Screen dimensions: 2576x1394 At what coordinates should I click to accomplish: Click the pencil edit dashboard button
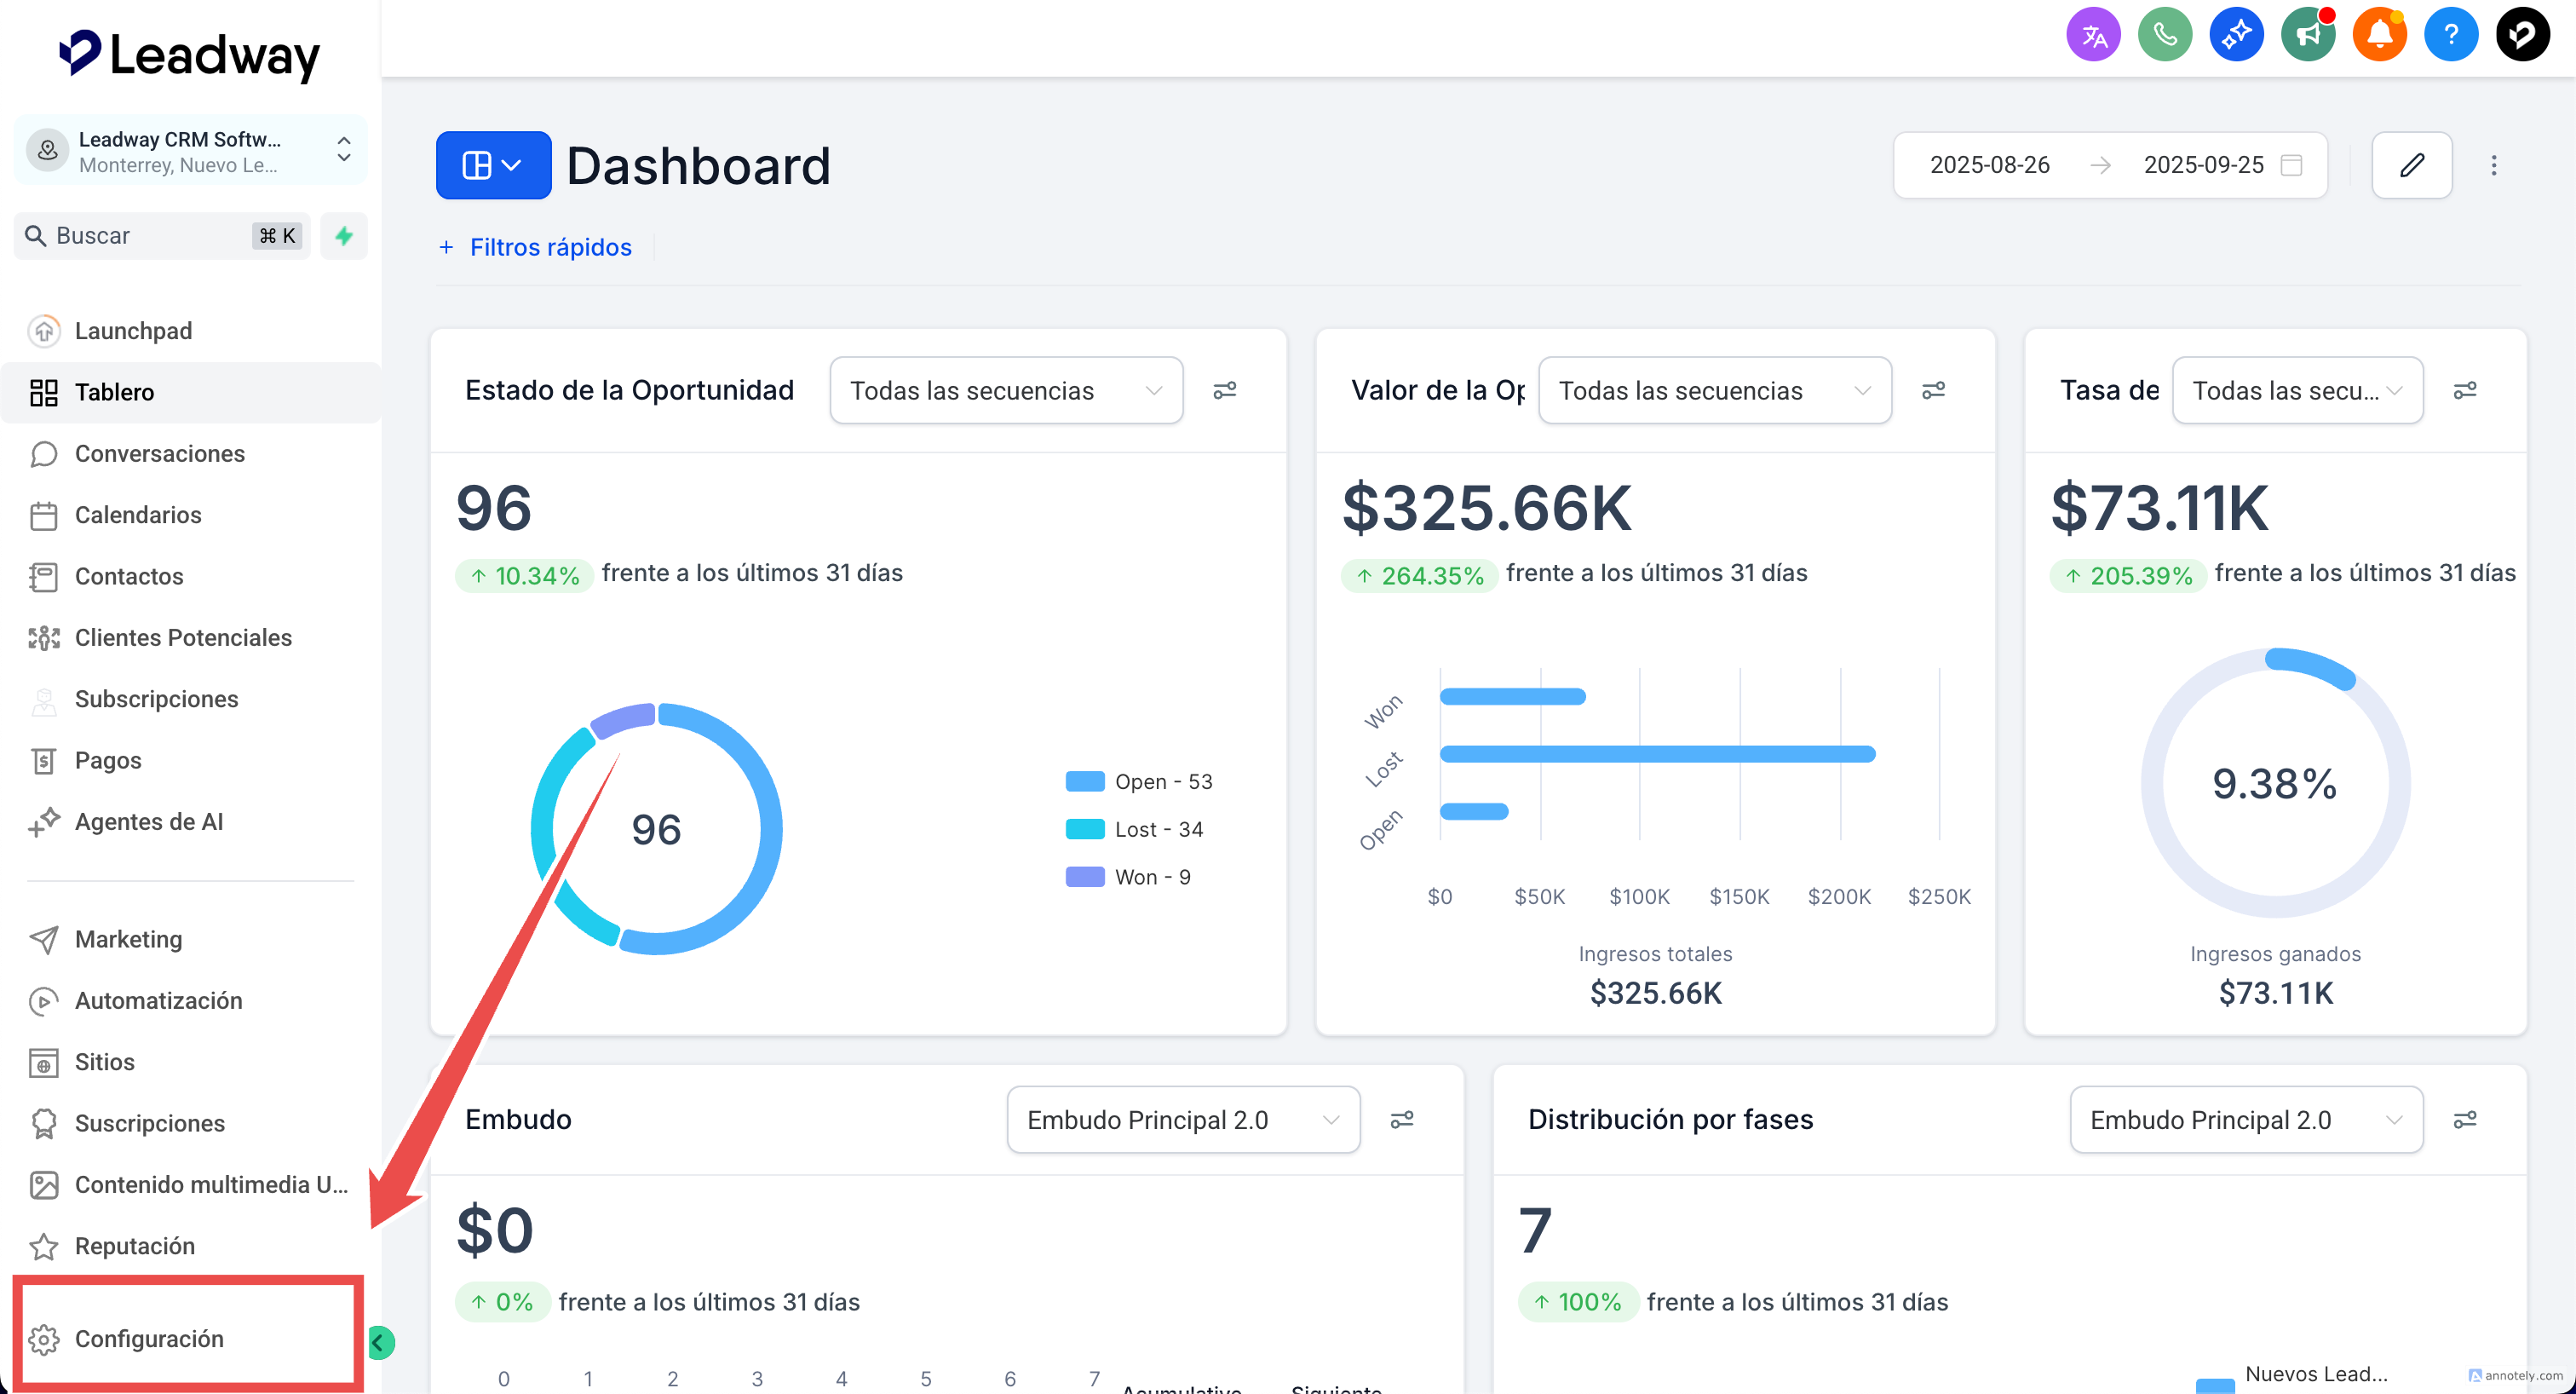click(x=2411, y=165)
